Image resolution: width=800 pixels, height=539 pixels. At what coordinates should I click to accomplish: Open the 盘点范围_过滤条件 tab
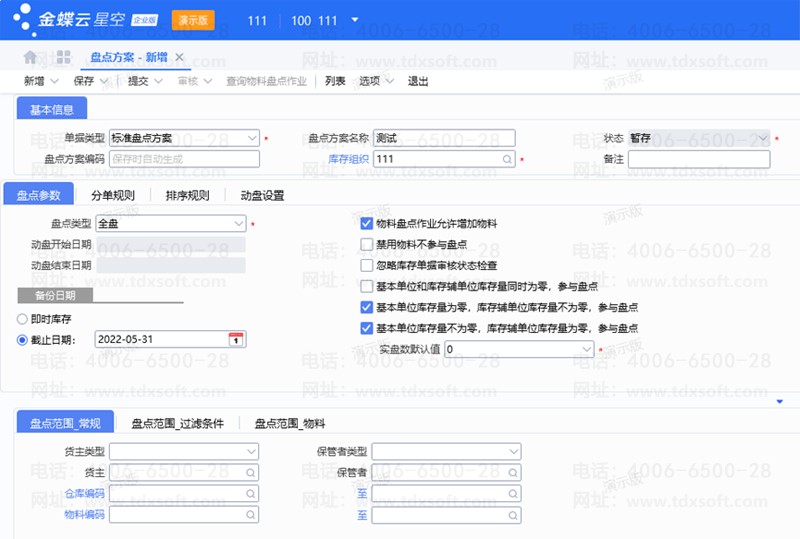click(178, 424)
